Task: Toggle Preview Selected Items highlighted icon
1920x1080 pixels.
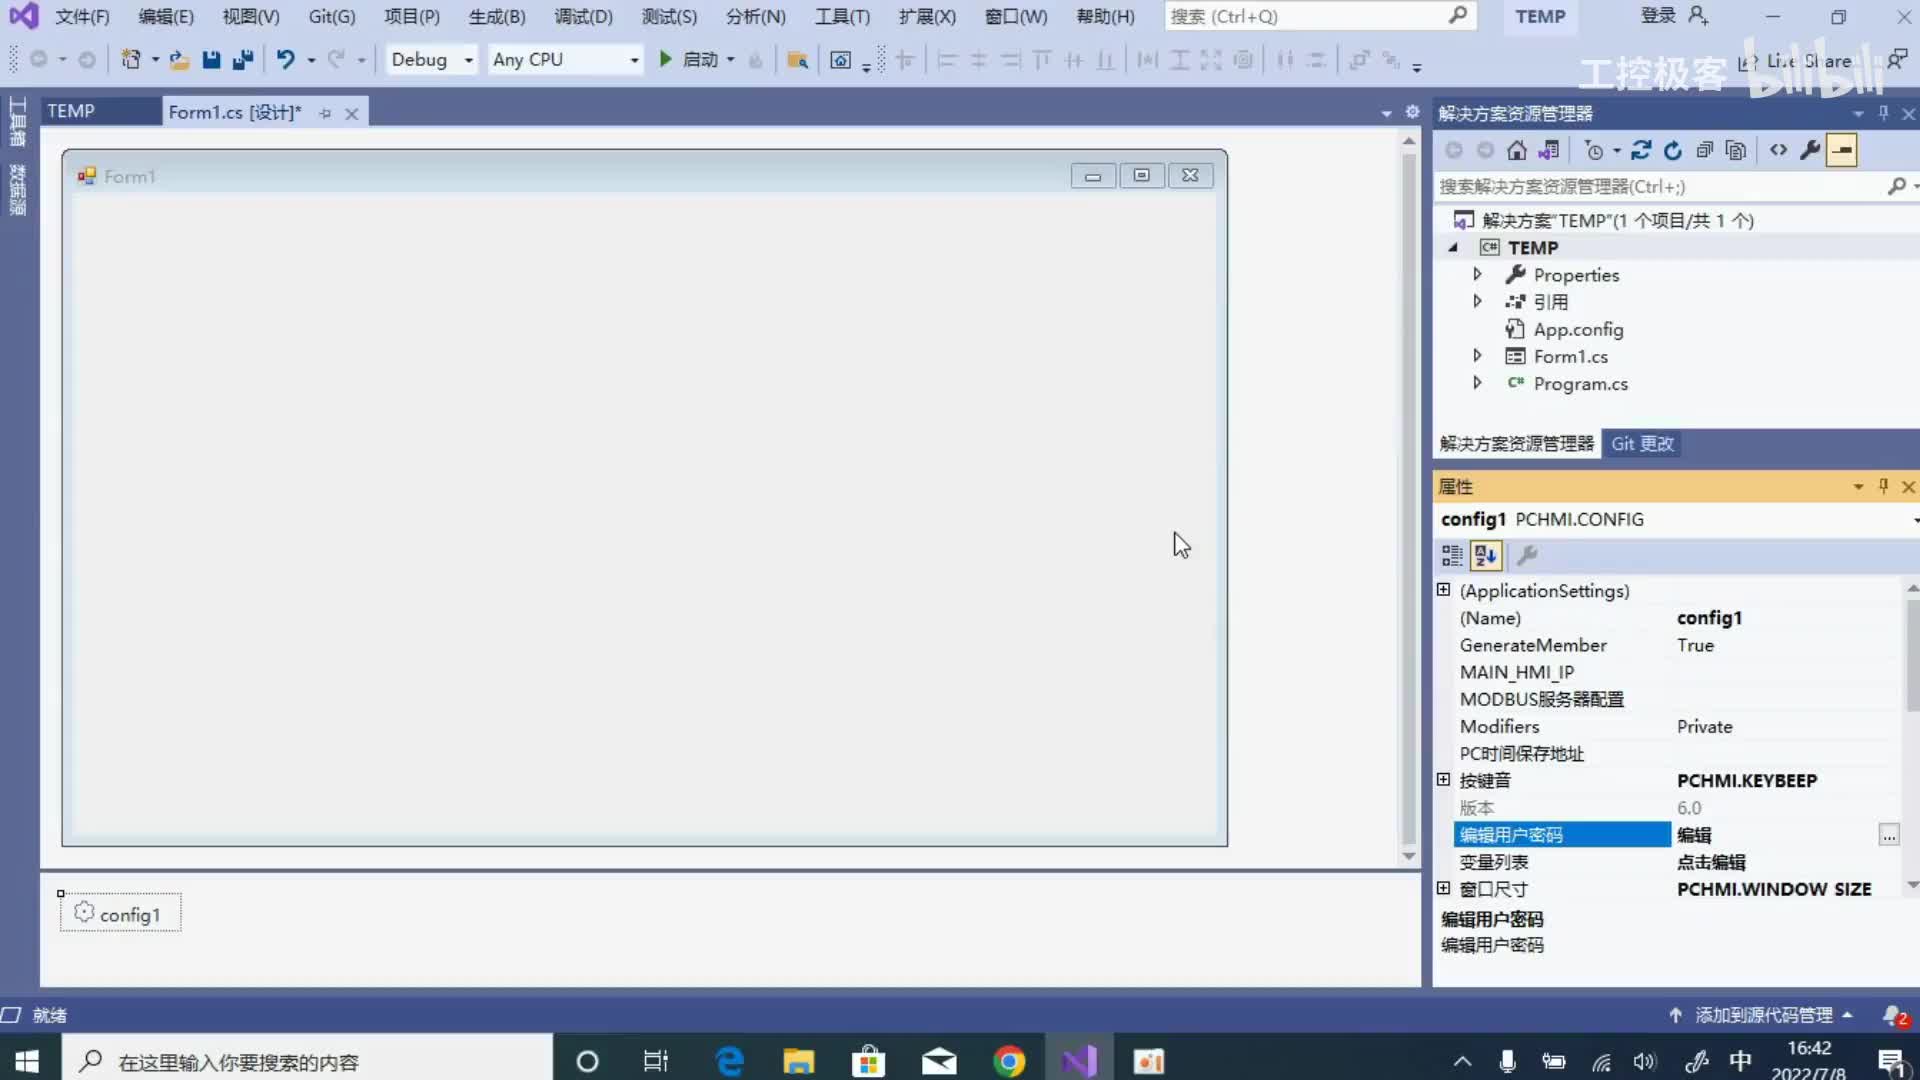Action: tap(1841, 150)
